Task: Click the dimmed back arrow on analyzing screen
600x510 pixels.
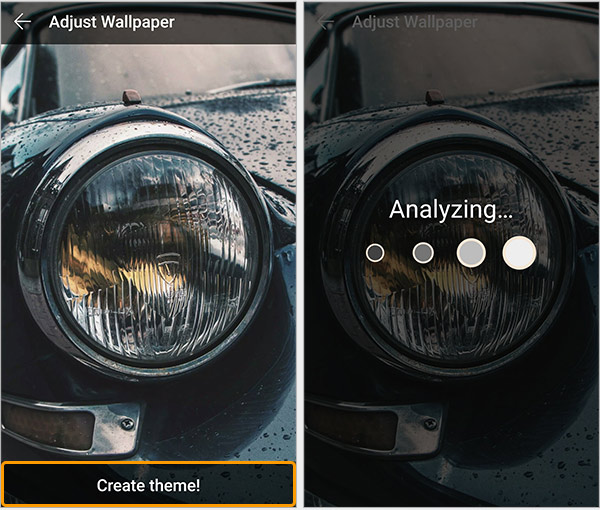Action: (326, 22)
